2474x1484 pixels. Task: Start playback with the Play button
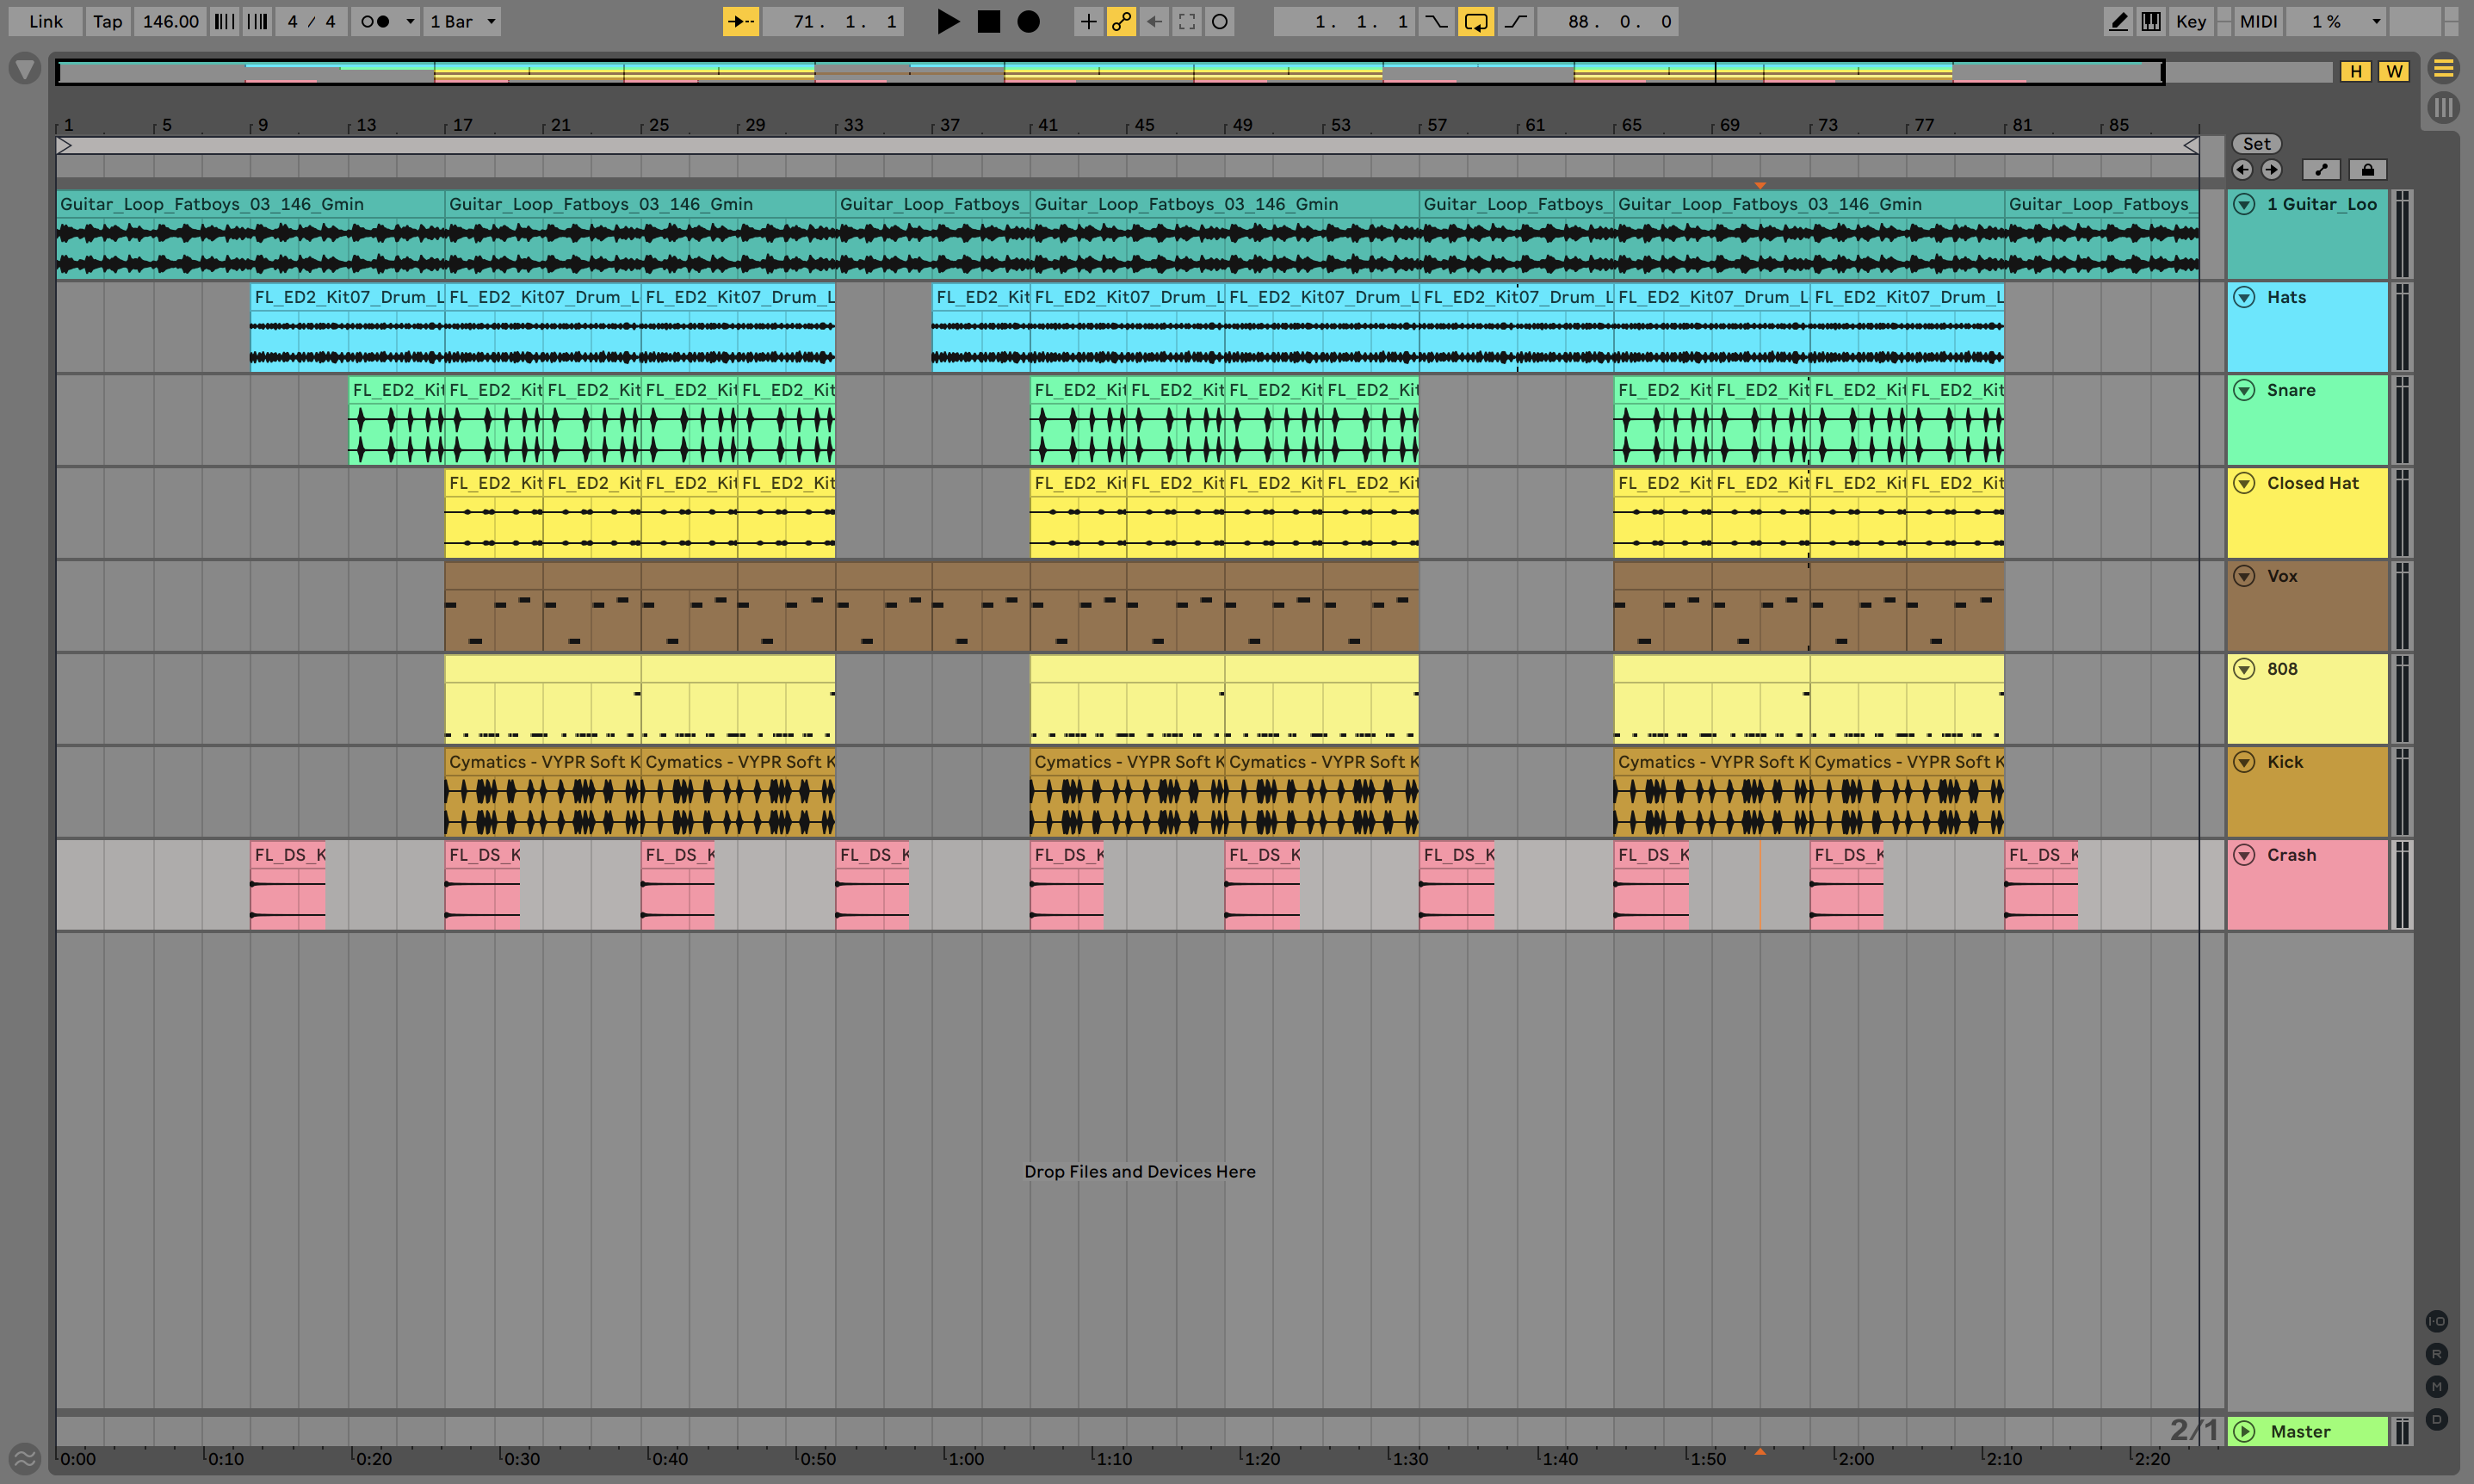(947, 21)
